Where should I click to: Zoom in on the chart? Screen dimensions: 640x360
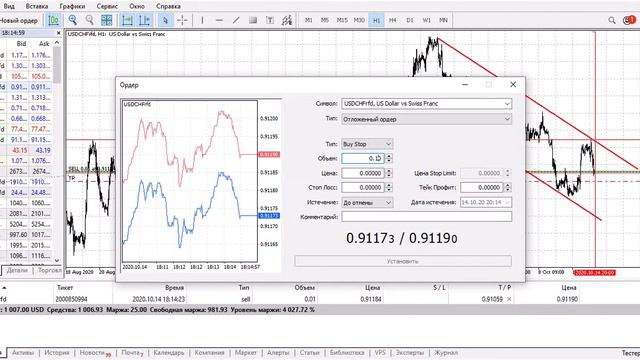(73, 20)
